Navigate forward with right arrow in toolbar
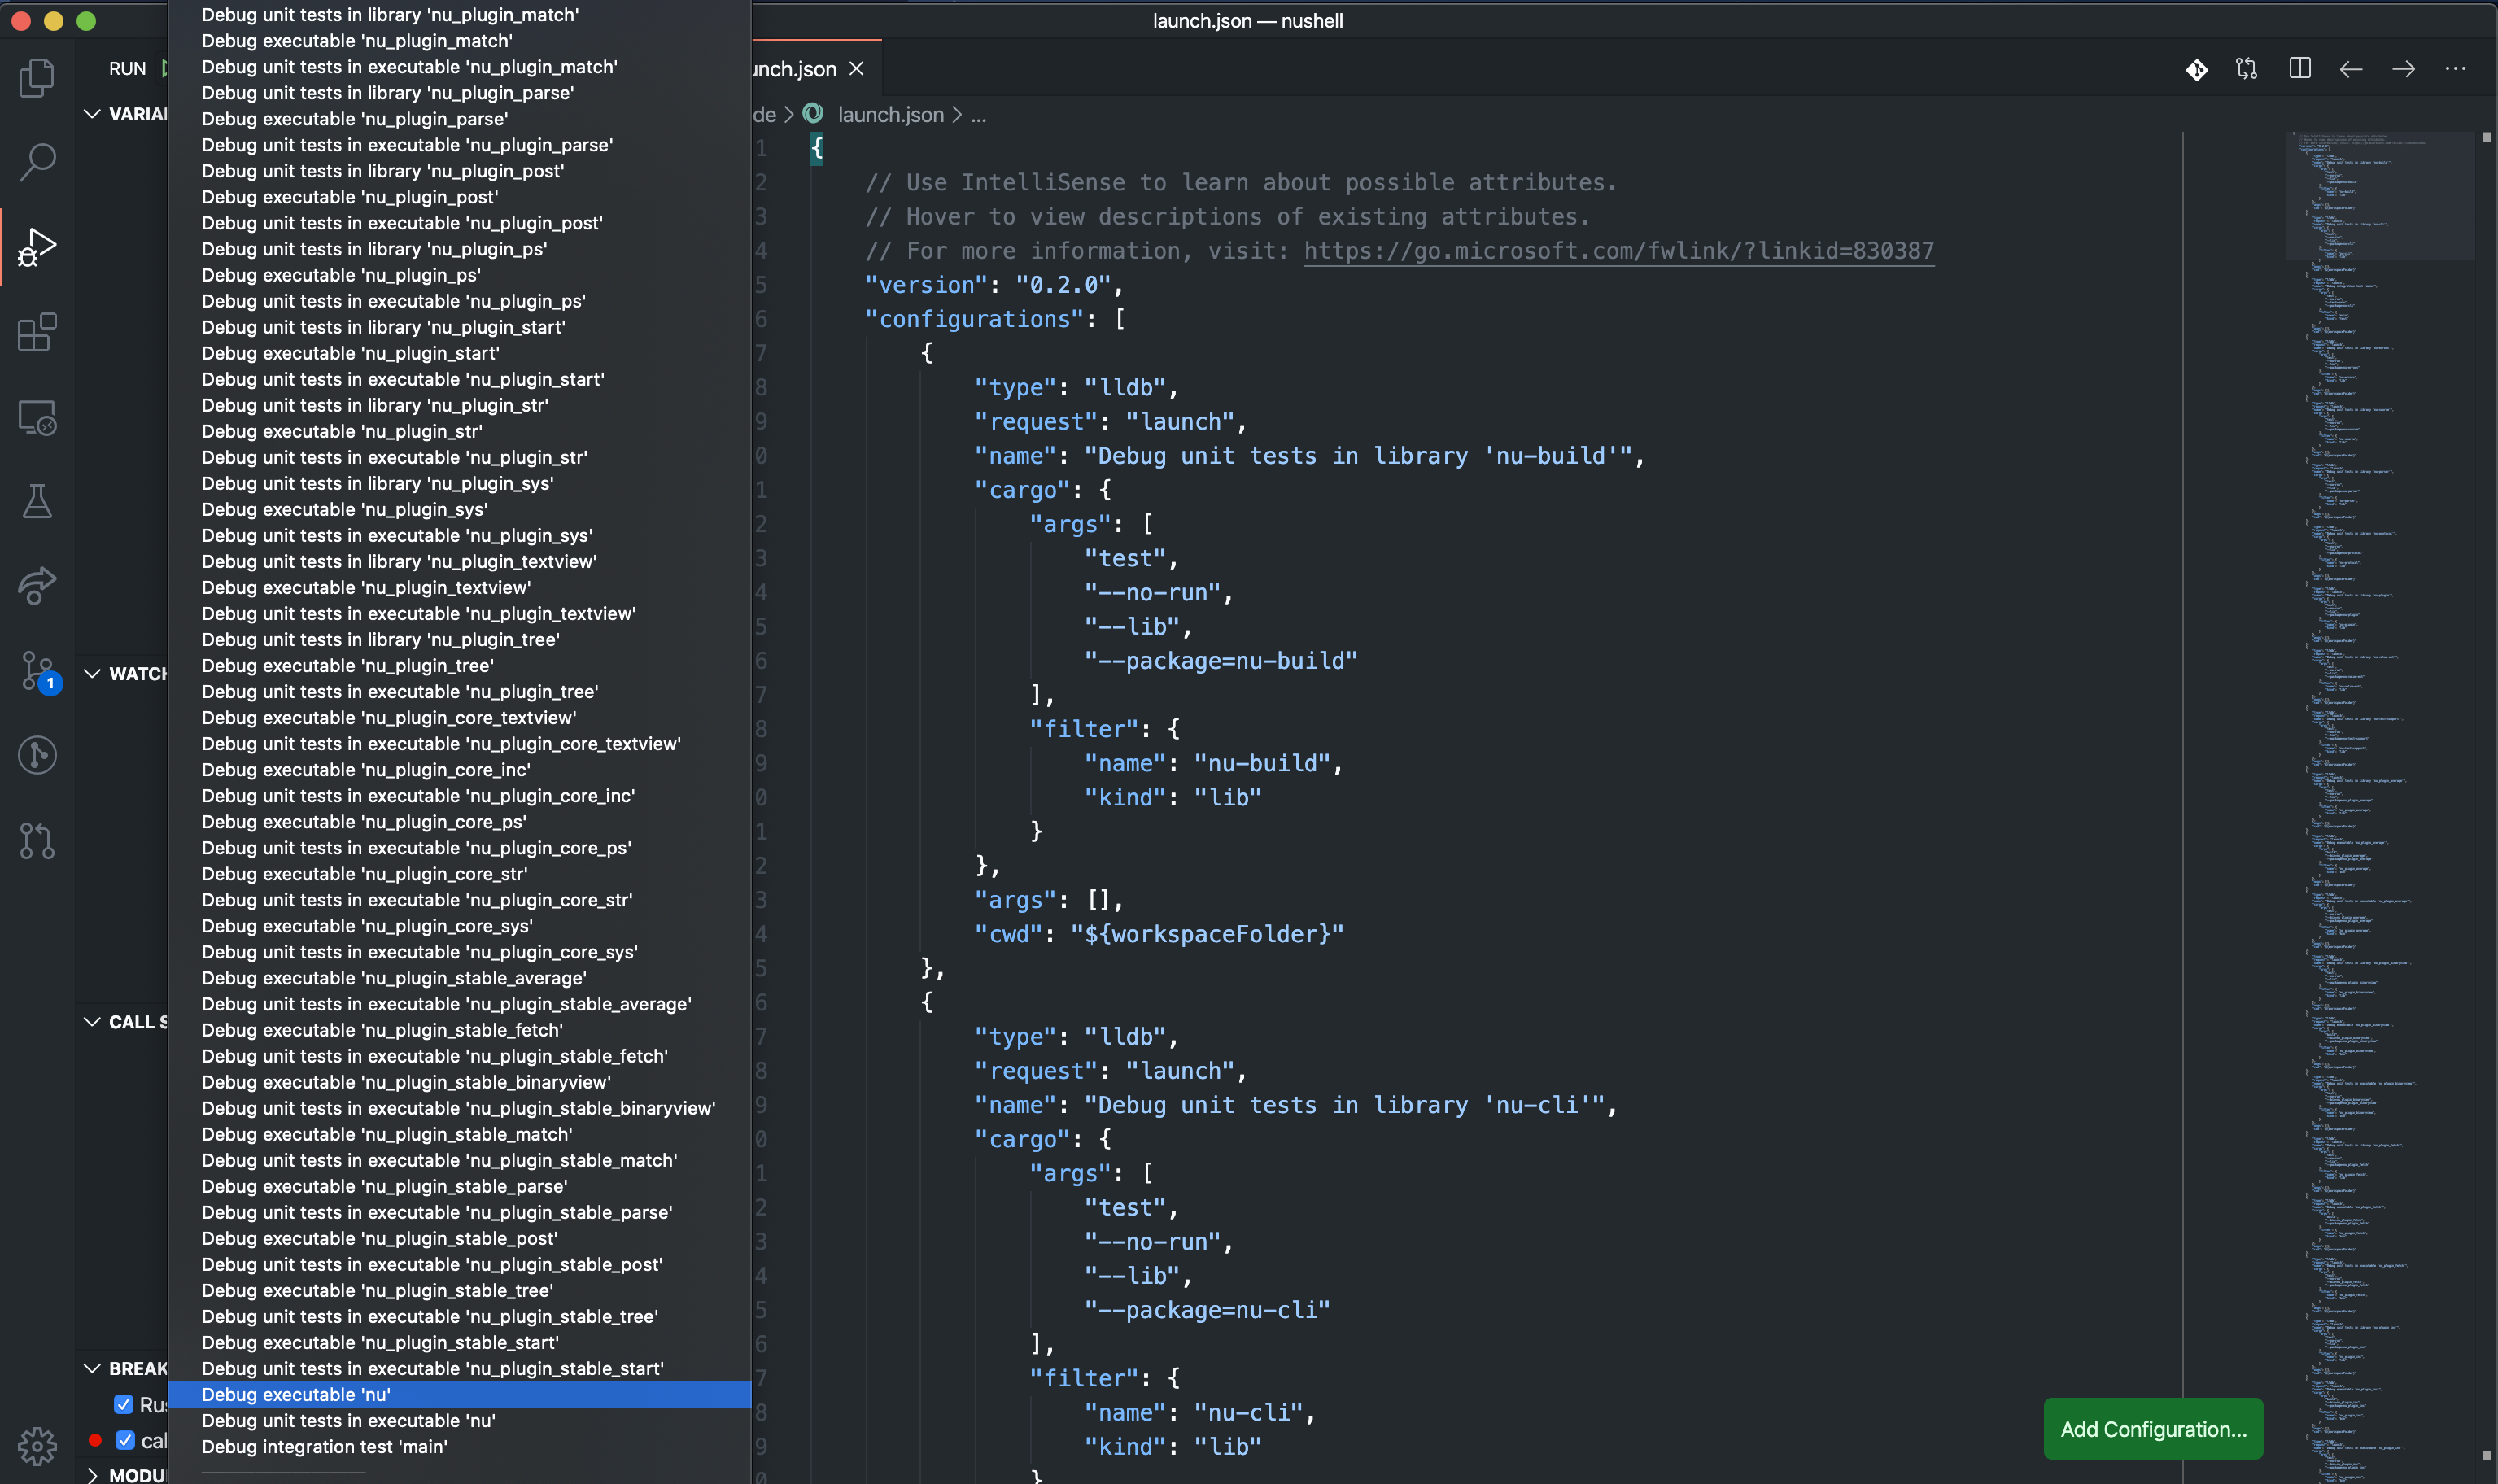 [x=2403, y=69]
